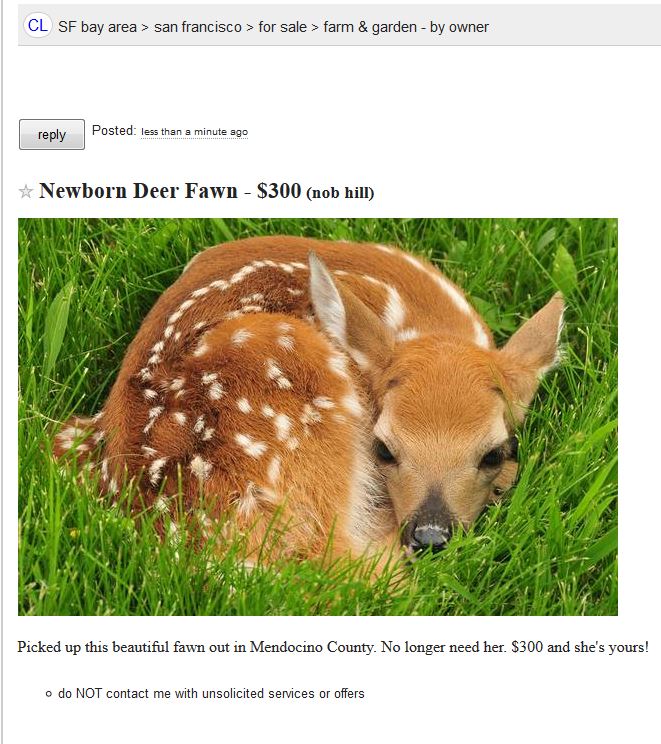Open the for sale category breadcrumb
The width and height of the screenshot is (661, 744).
click(282, 27)
